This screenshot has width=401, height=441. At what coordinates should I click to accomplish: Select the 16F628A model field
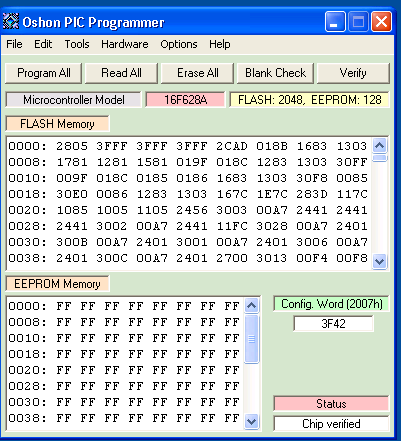[x=185, y=100]
